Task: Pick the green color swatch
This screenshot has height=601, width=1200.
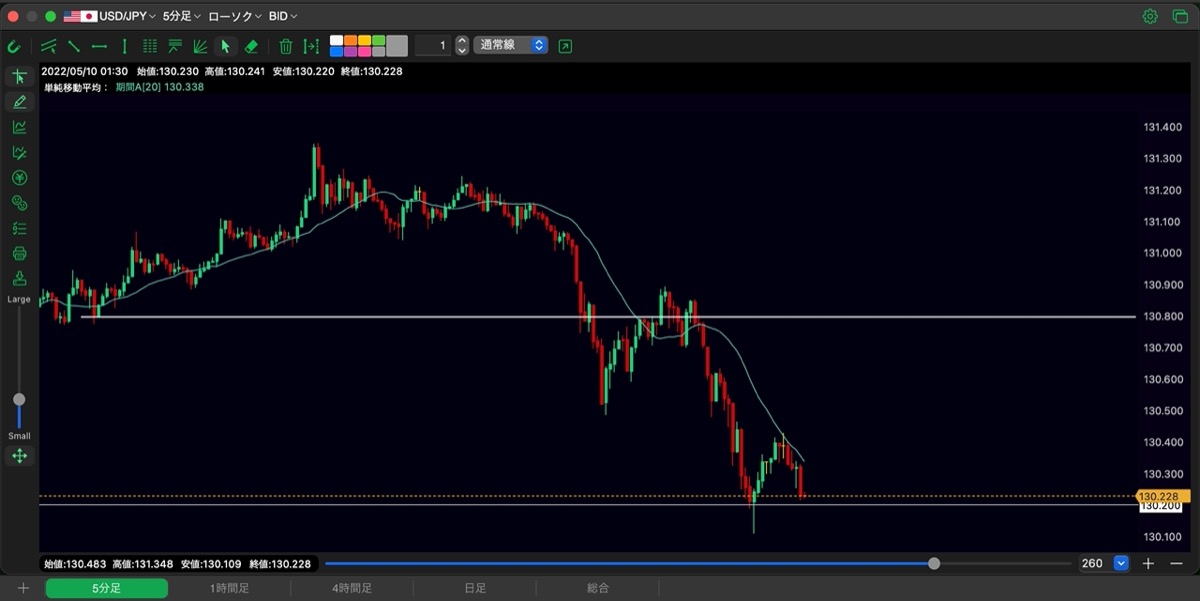Action: click(378, 40)
